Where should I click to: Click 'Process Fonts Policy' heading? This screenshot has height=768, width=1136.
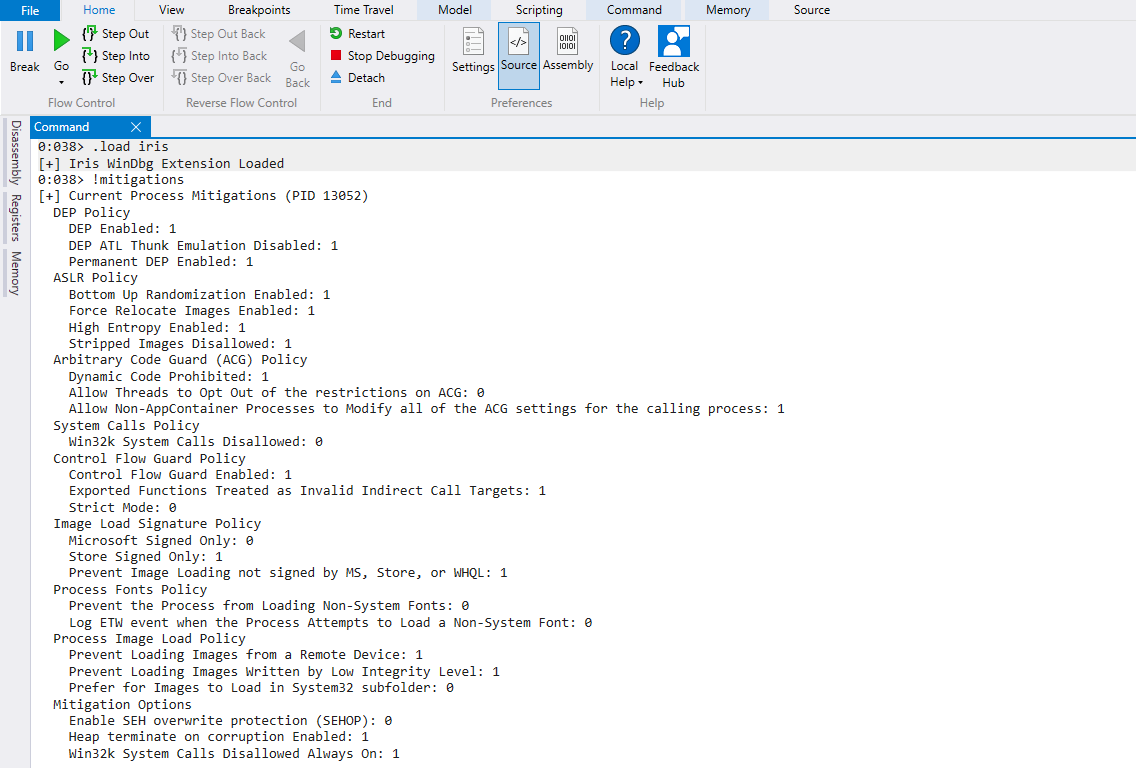coord(130,590)
